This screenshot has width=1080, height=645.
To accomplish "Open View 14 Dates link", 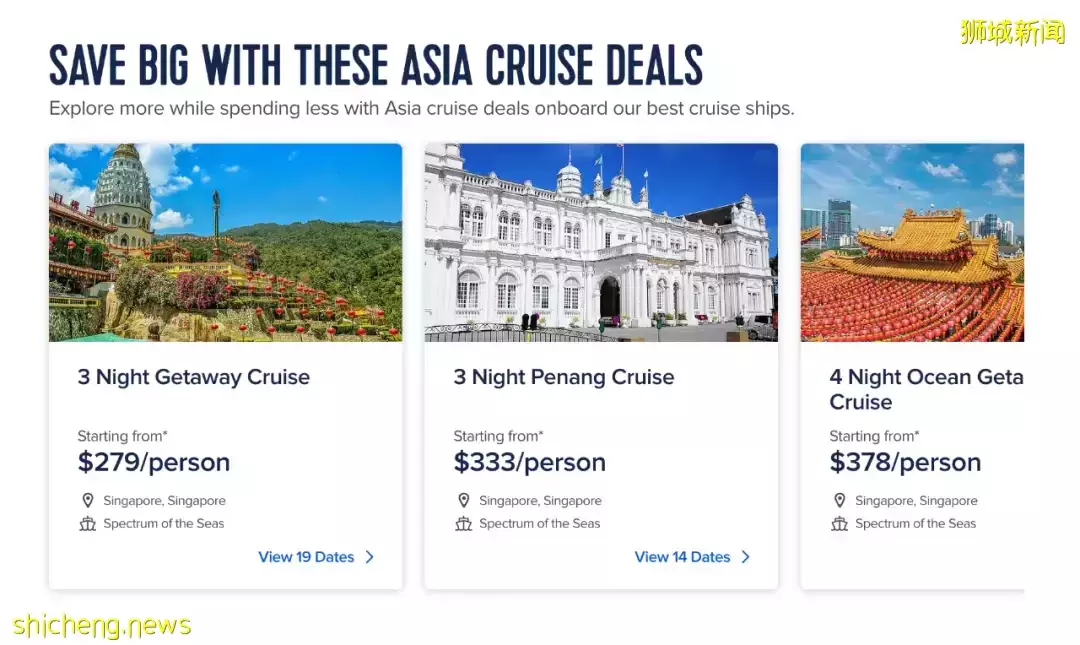I will click(x=692, y=557).
